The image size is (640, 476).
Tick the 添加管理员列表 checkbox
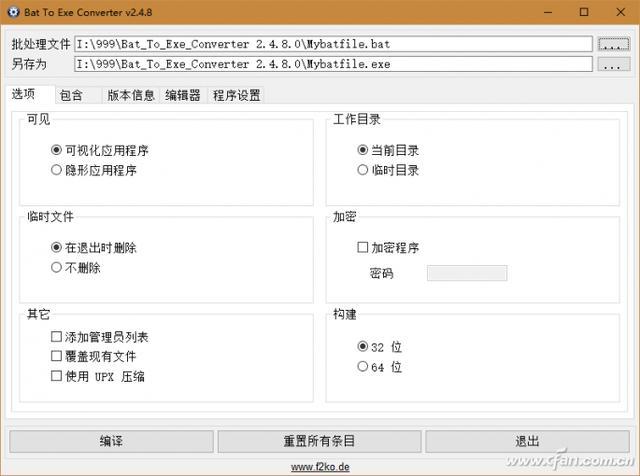click(56, 336)
